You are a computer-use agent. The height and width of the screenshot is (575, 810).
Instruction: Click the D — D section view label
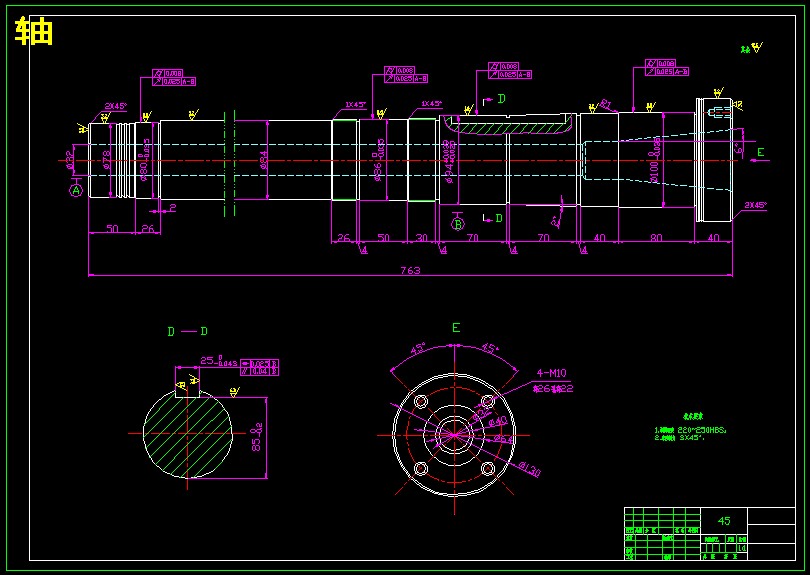[x=188, y=332]
